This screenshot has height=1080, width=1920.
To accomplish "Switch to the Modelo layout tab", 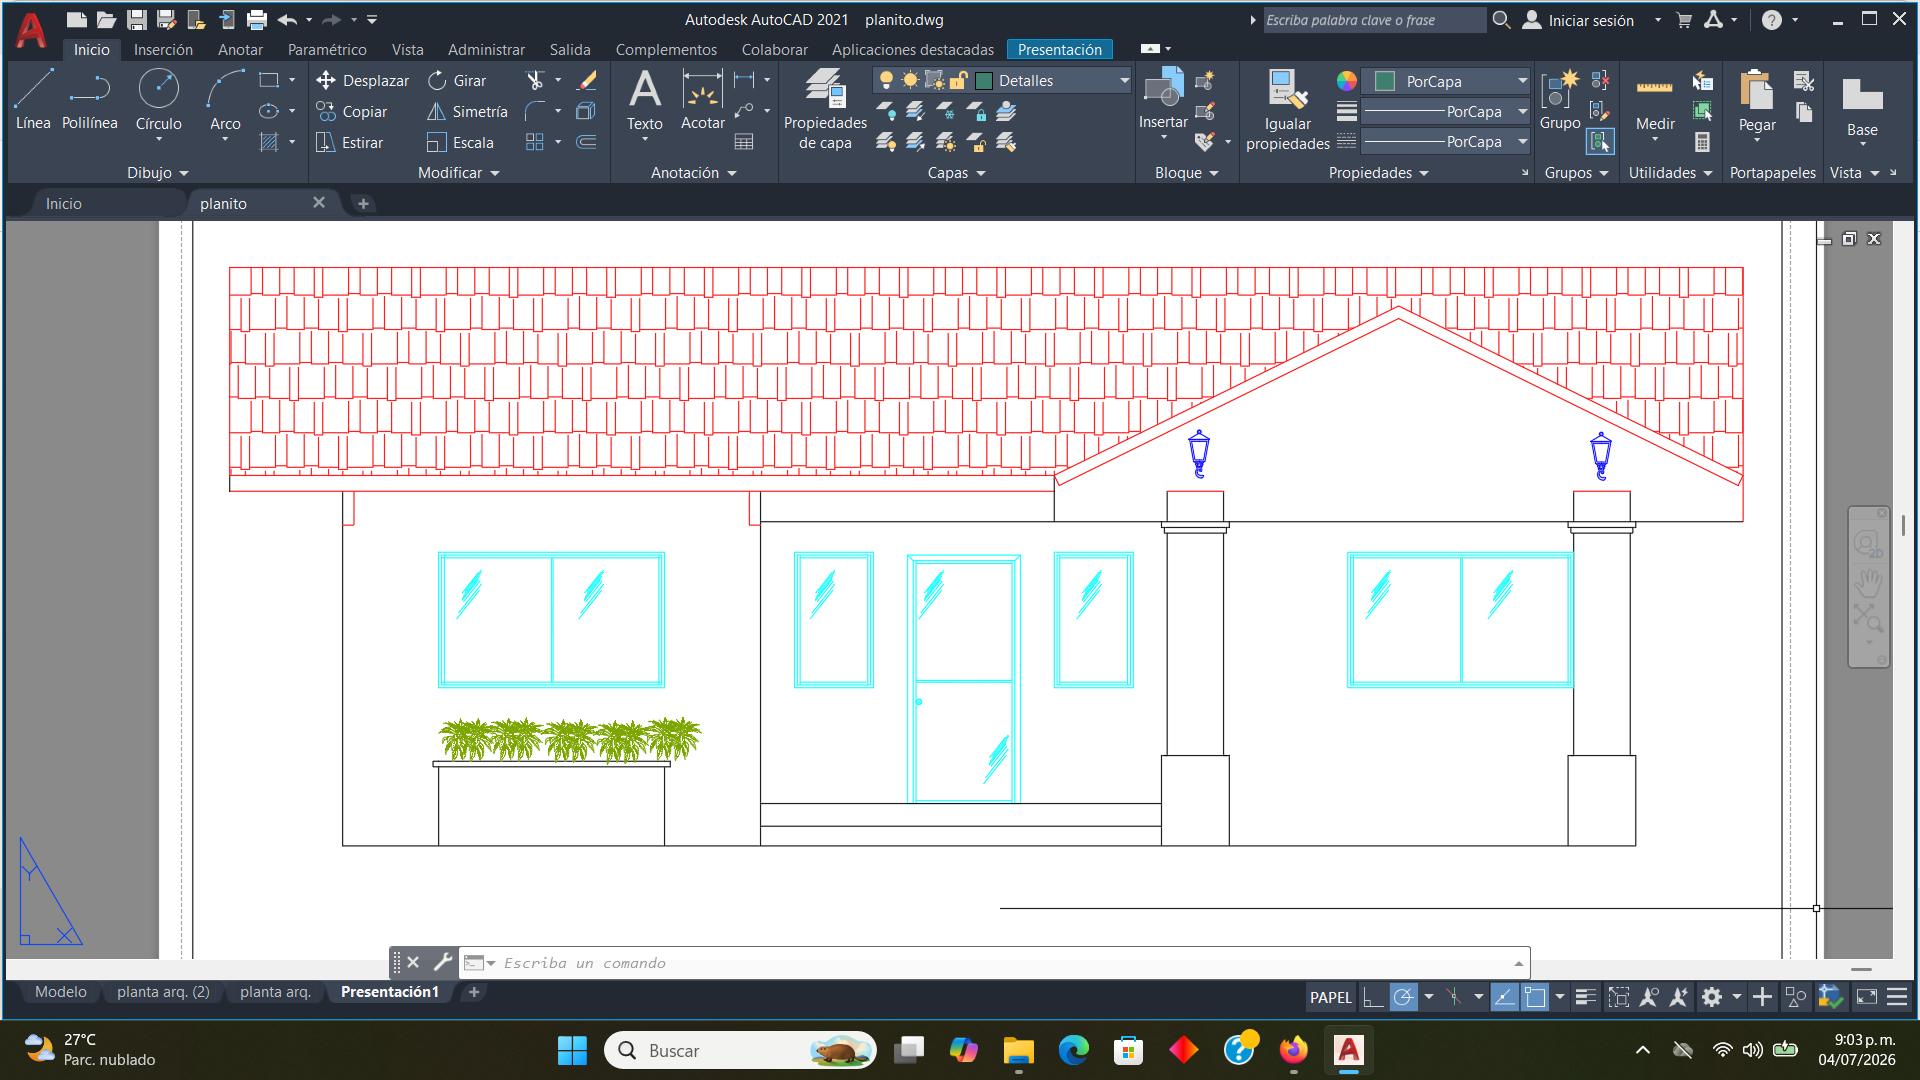I will tap(60, 992).
